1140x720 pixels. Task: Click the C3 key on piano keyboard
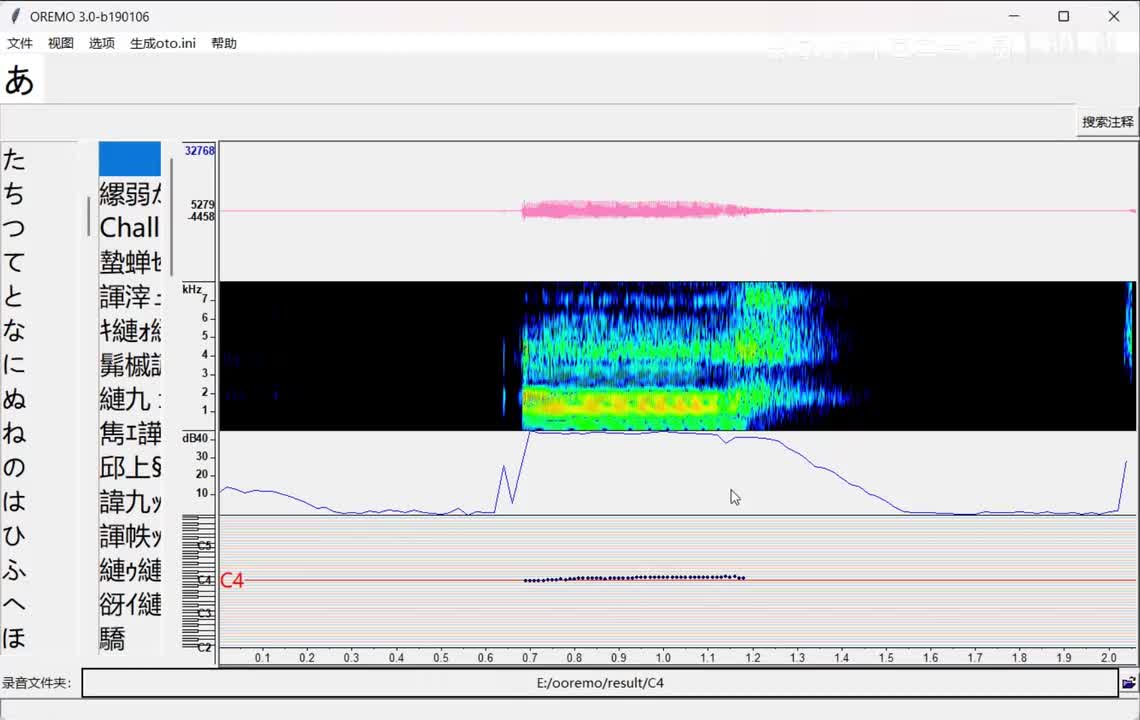pyautogui.click(x=205, y=613)
